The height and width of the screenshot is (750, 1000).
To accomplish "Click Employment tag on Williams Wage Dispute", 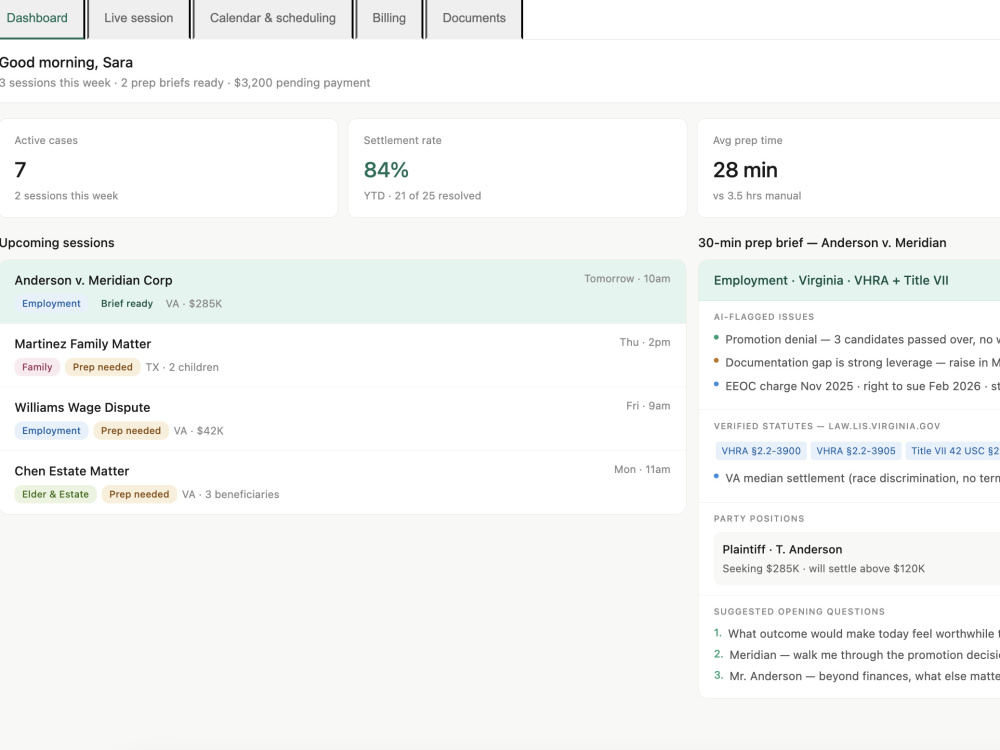I will 51,430.
